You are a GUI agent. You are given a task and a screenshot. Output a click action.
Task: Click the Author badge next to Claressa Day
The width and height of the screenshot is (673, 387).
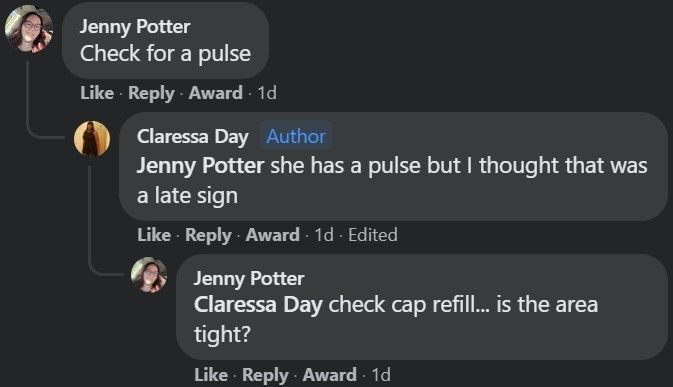pos(296,136)
